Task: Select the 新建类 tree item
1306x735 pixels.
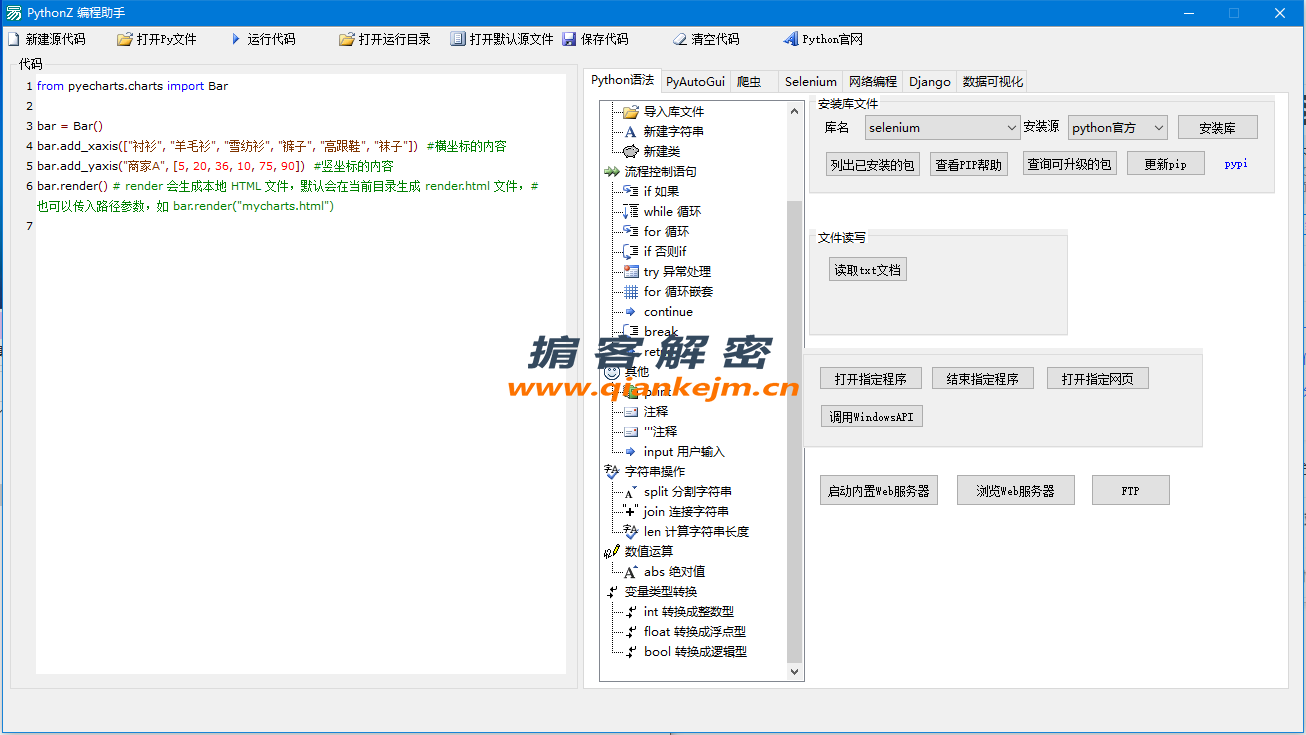Action: (x=661, y=151)
